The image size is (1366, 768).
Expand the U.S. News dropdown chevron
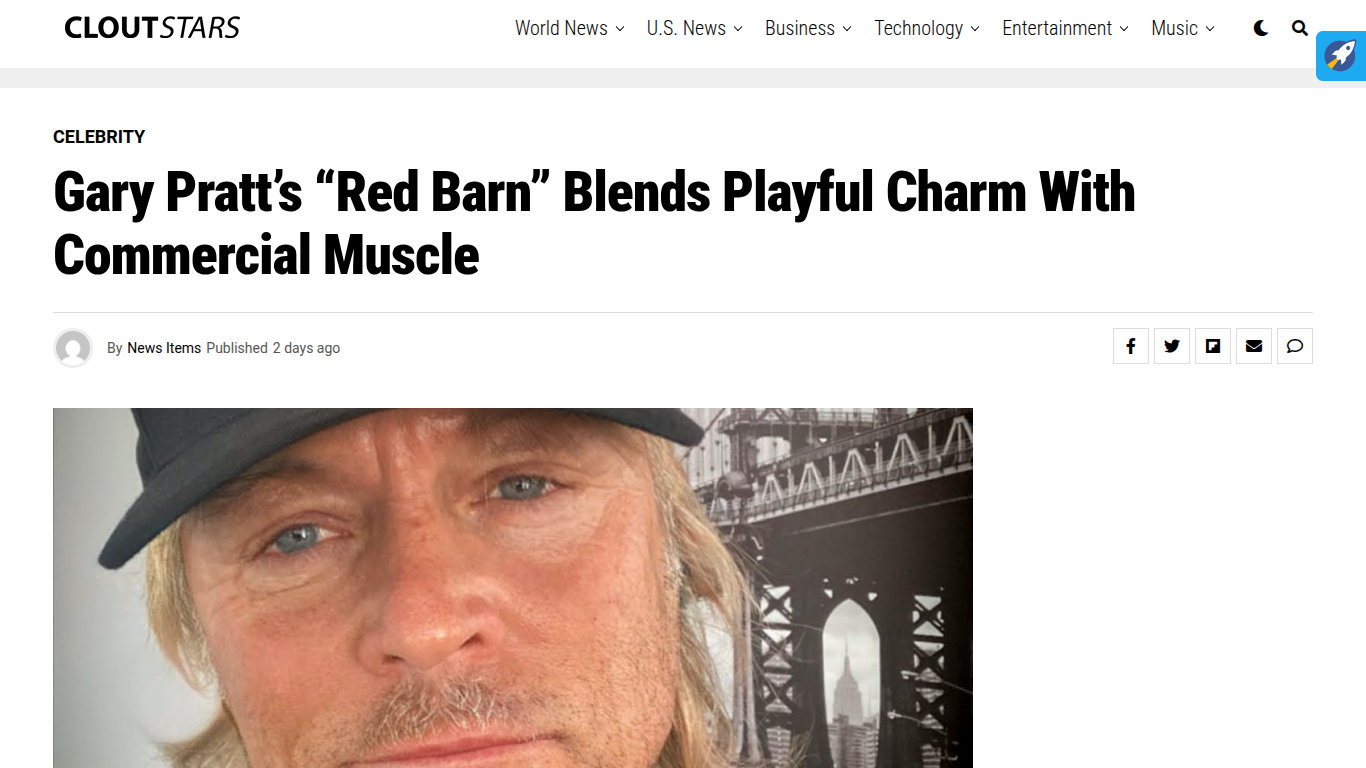(738, 29)
